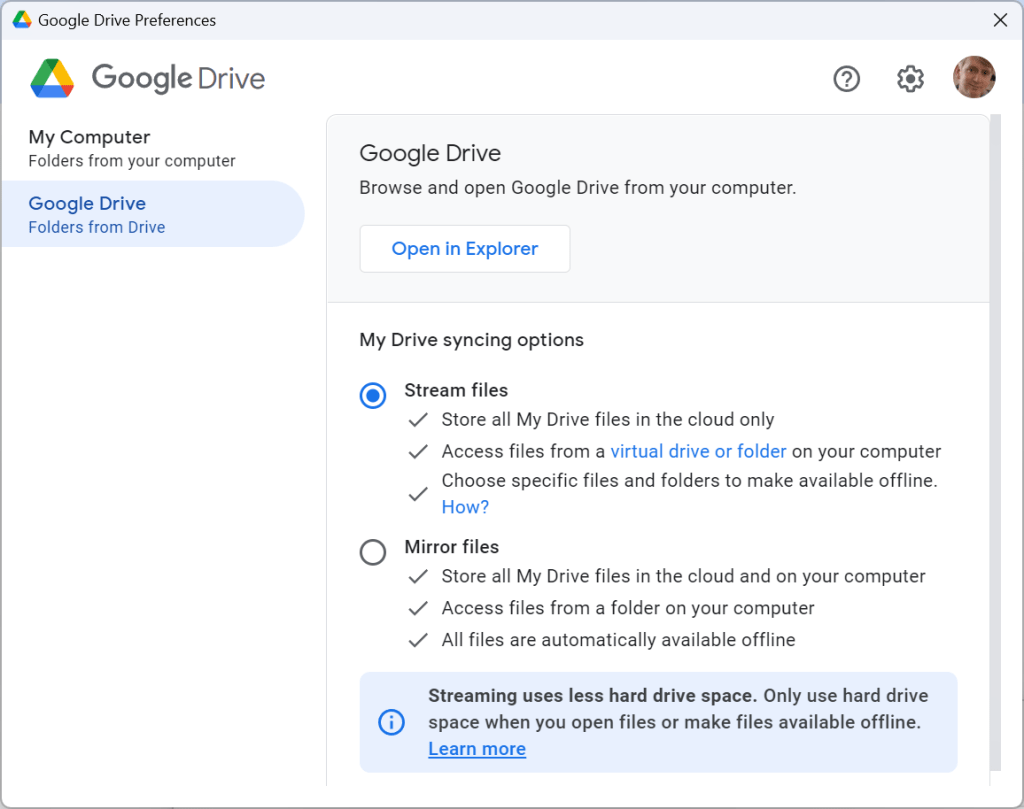Open the 'virtual drive or folder' link

(x=698, y=451)
